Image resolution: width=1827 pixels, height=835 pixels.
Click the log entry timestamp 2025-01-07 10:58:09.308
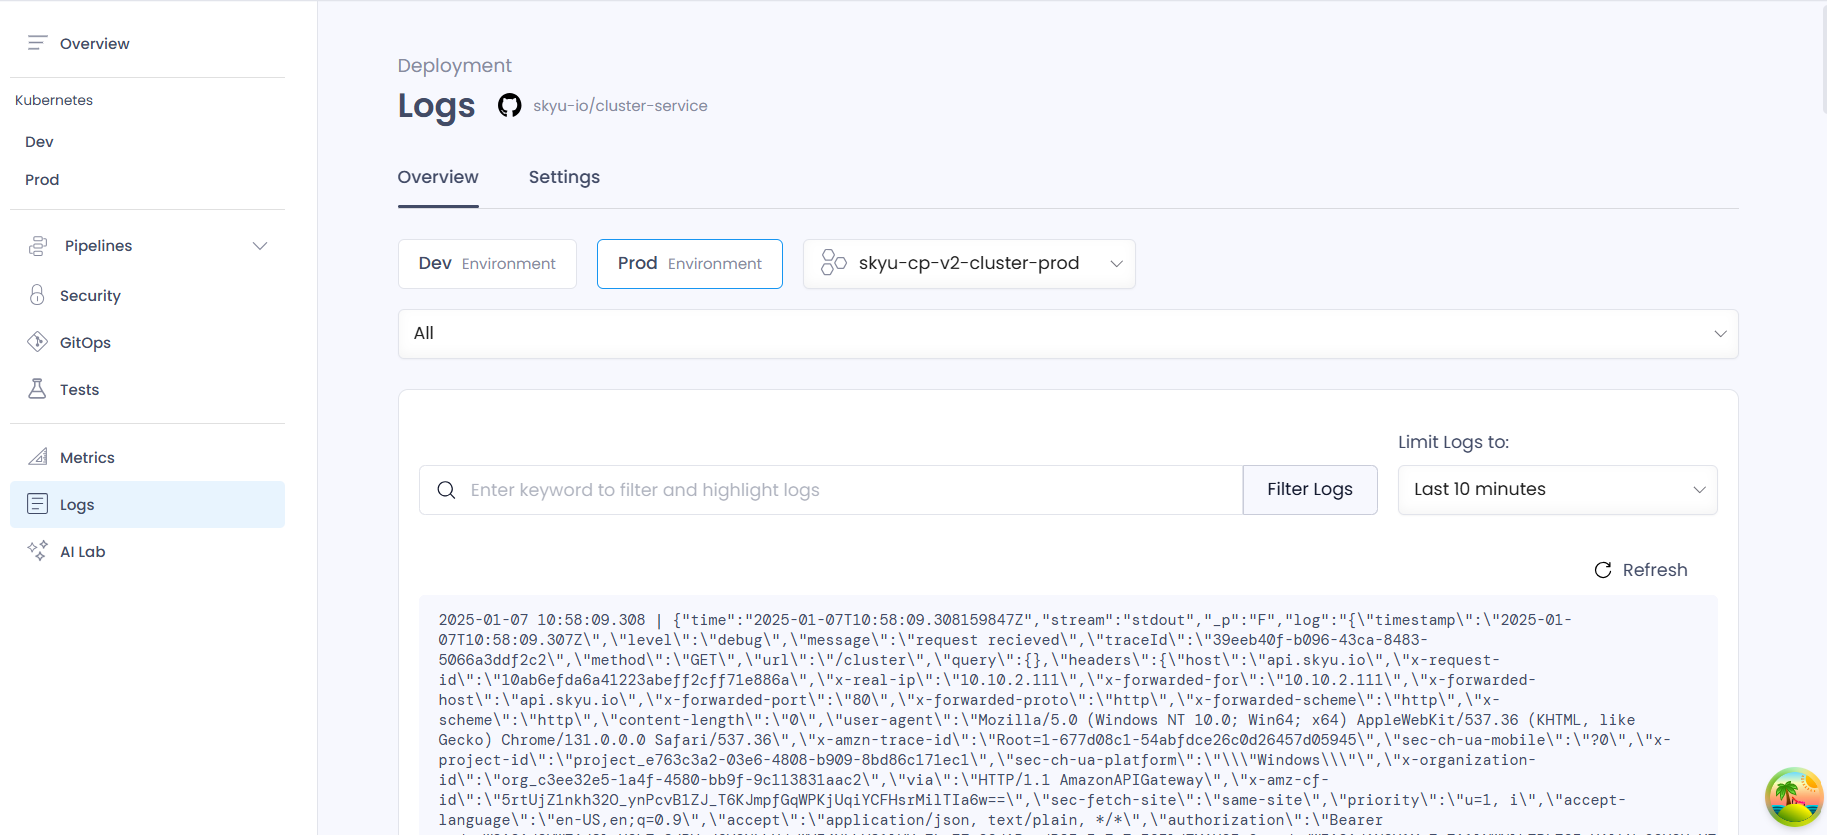pos(542,620)
